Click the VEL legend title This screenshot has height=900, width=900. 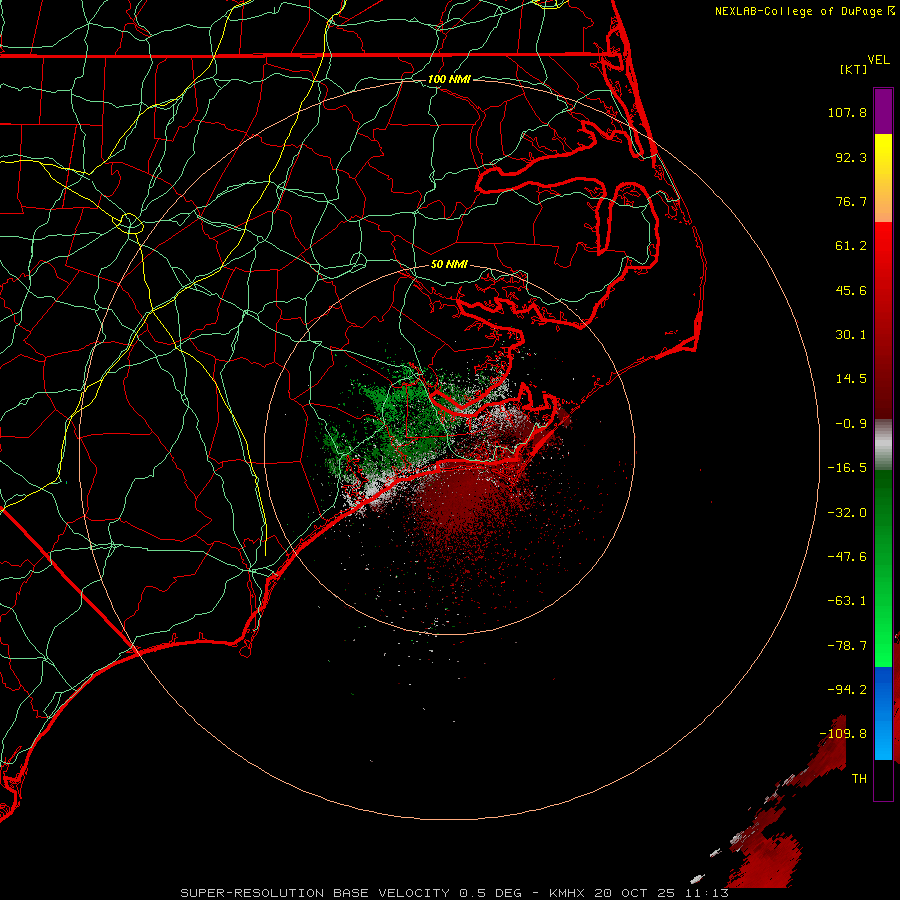[x=879, y=60]
